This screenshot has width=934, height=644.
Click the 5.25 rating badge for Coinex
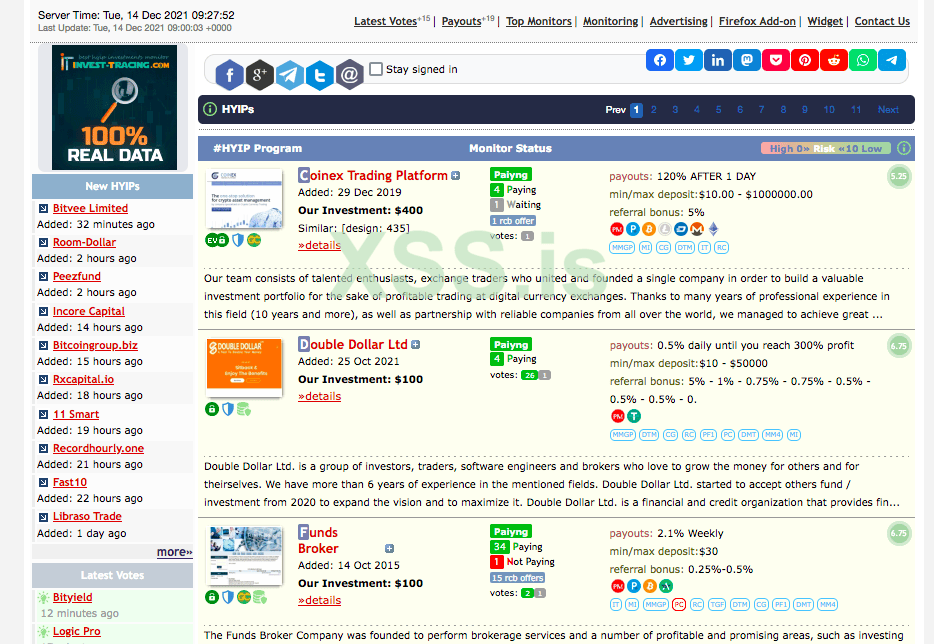click(x=899, y=176)
